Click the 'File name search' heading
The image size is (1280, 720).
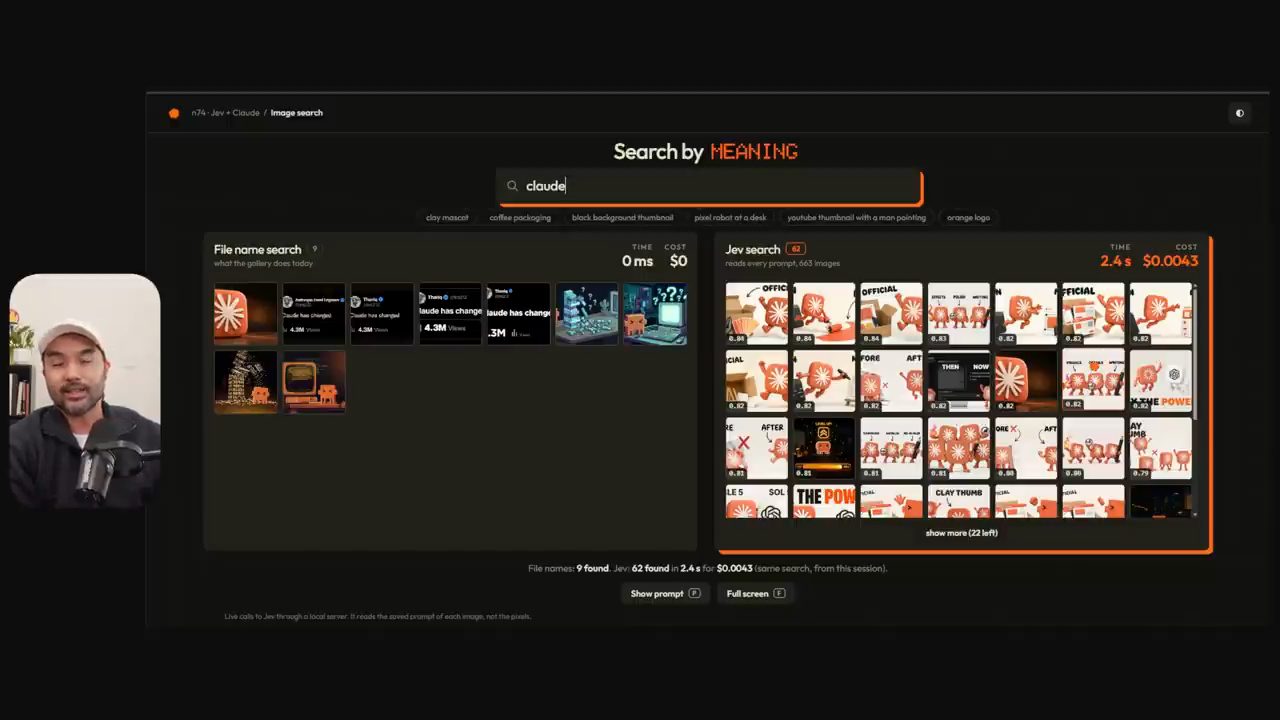coord(257,250)
